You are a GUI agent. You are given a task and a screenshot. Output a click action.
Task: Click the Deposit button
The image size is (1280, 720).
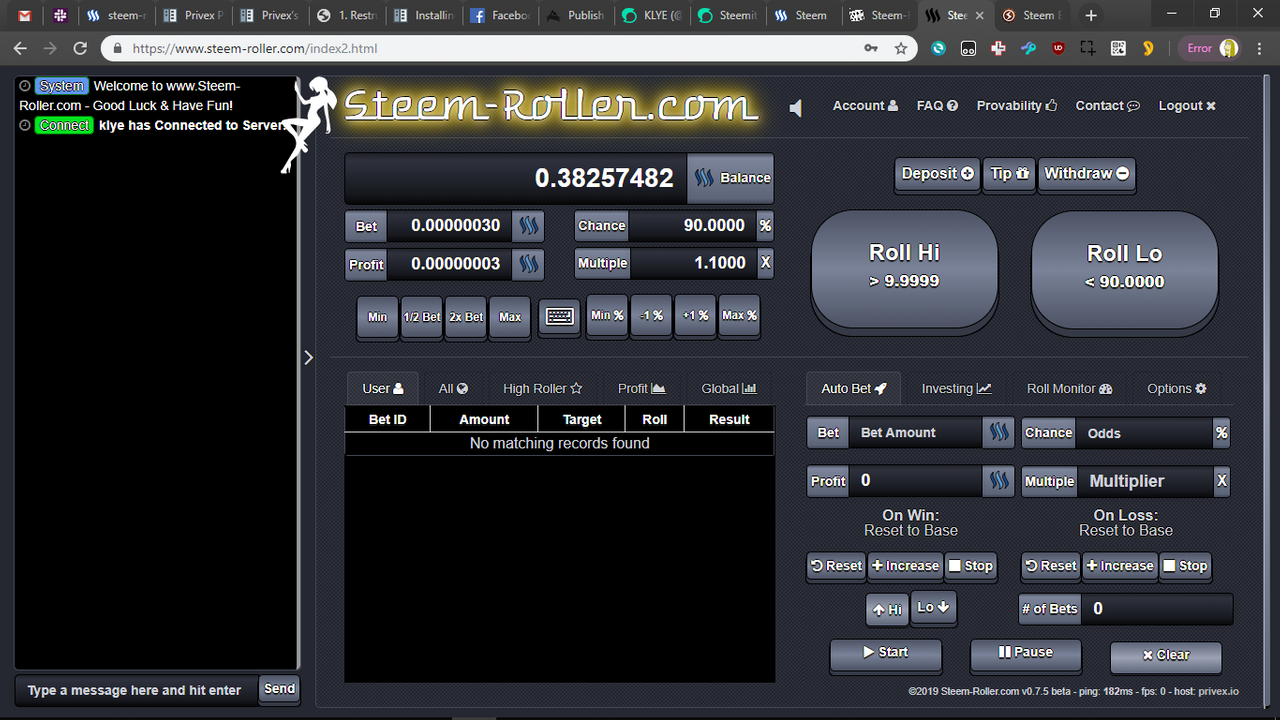click(x=937, y=174)
